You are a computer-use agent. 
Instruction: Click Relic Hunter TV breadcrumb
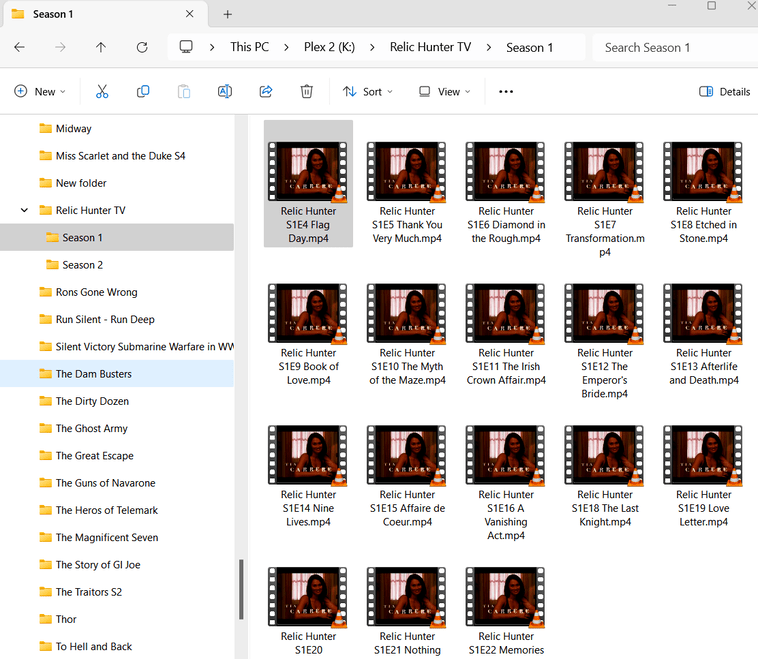(x=430, y=47)
